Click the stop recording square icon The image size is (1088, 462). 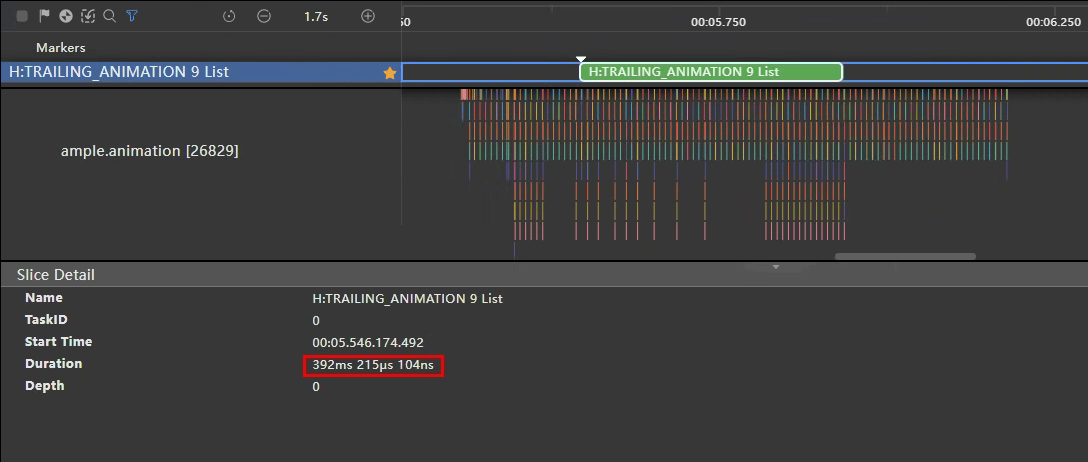point(22,16)
